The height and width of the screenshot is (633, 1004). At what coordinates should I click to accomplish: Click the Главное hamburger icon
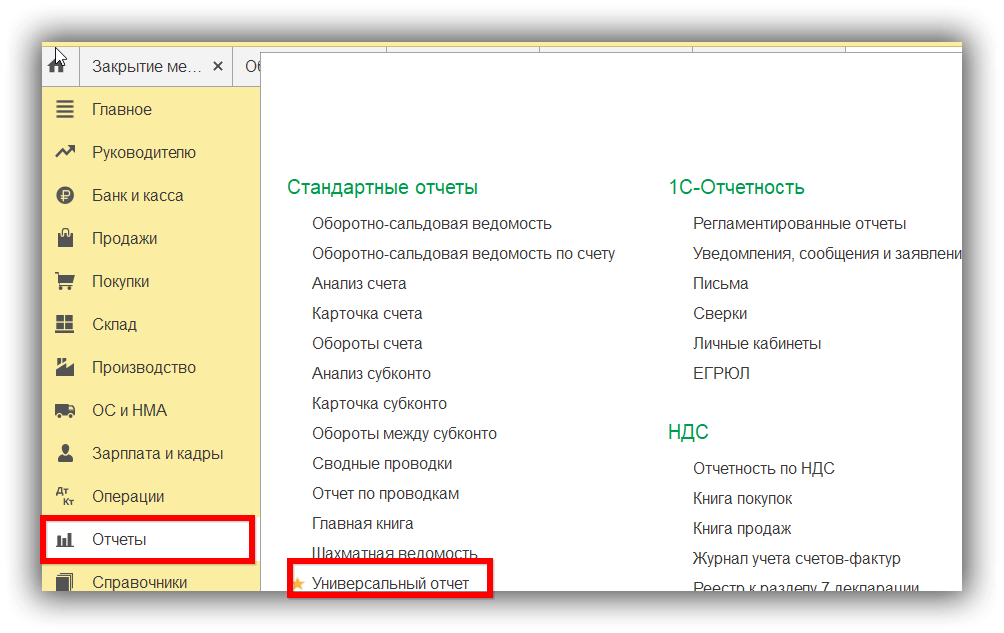(x=65, y=109)
